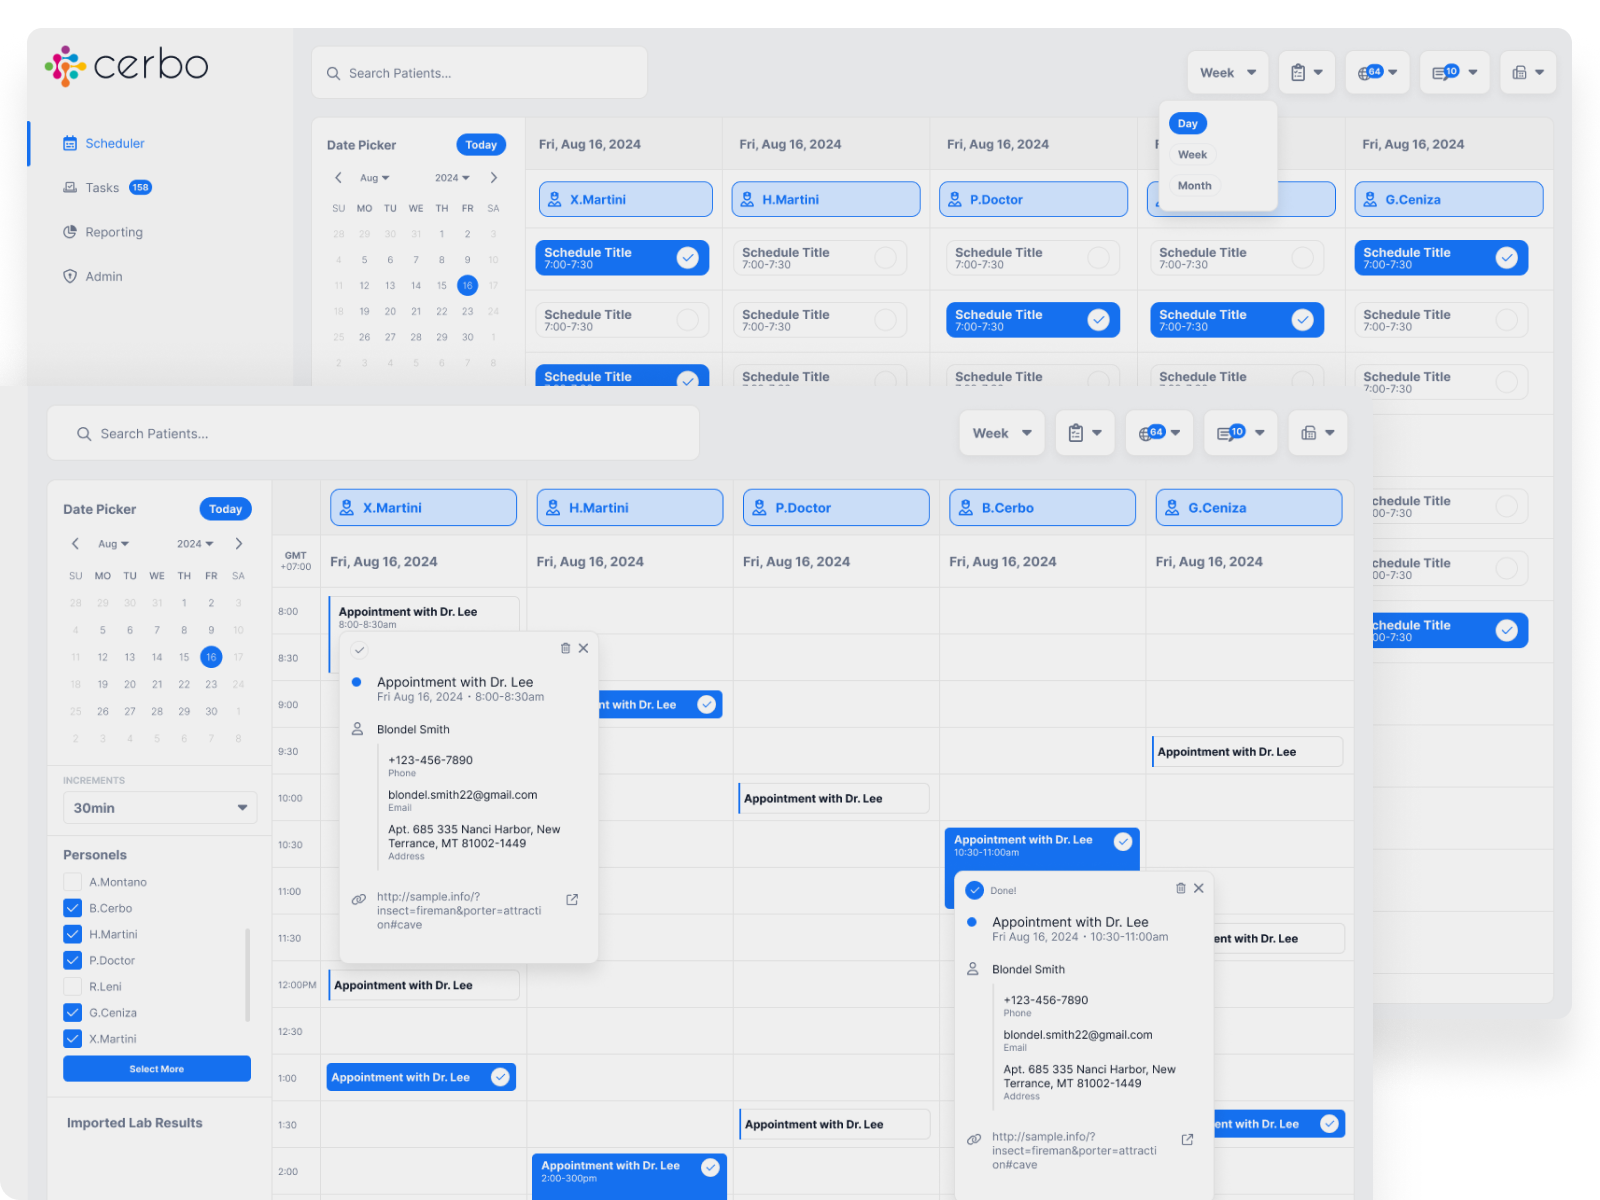Open Aug month dropdown in back date picker
1600x1200 pixels.
[x=374, y=178]
